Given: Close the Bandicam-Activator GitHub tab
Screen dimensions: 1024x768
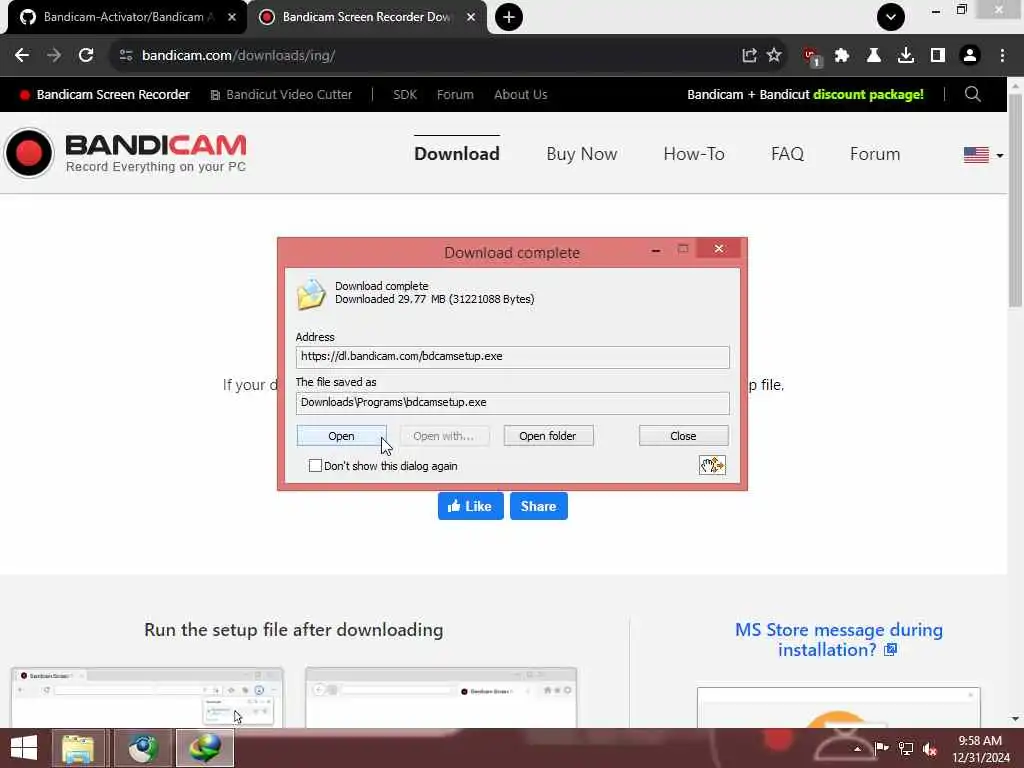Looking at the screenshot, I should click(x=232, y=17).
